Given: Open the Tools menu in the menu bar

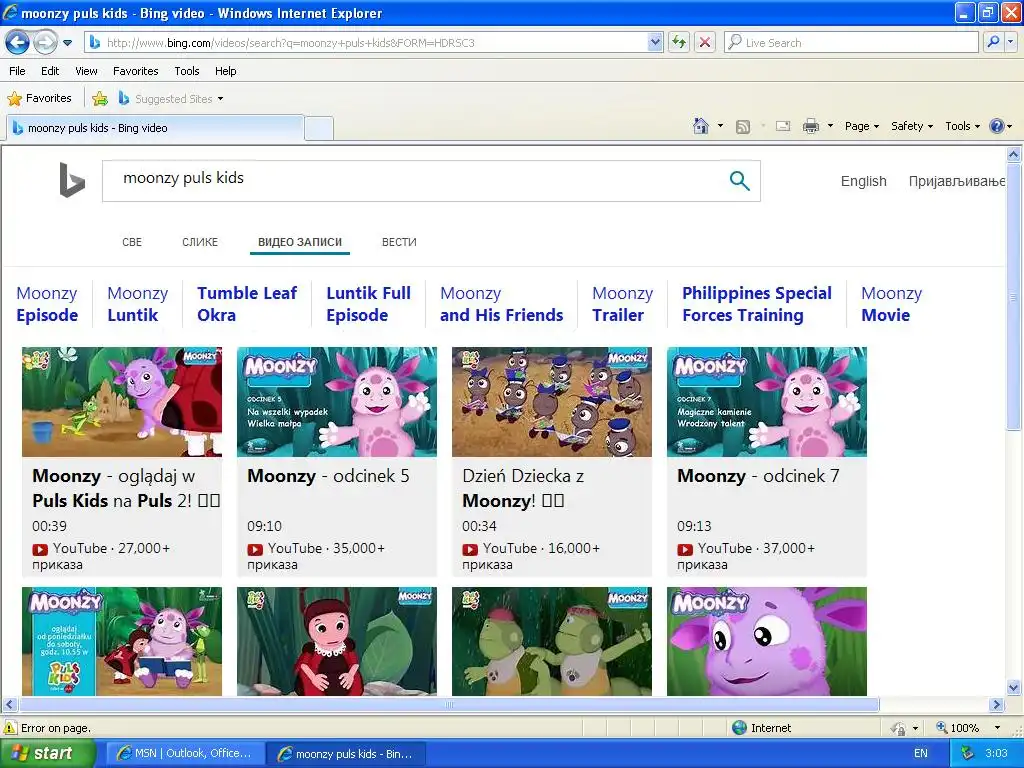Looking at the screenshot, I should 186,71.
